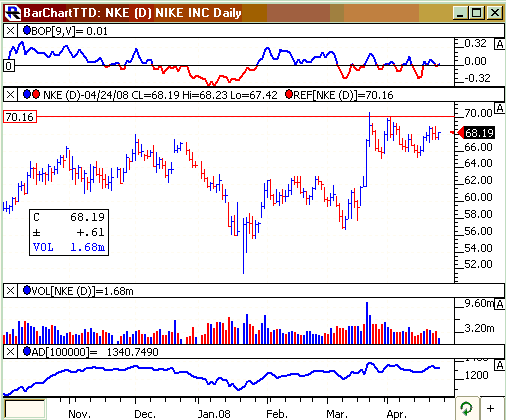This screenshot has width=506, height=420.
Task: Toggle autoscale A on BOP pane
Action: pyautogui.click(x=499, y=44)
